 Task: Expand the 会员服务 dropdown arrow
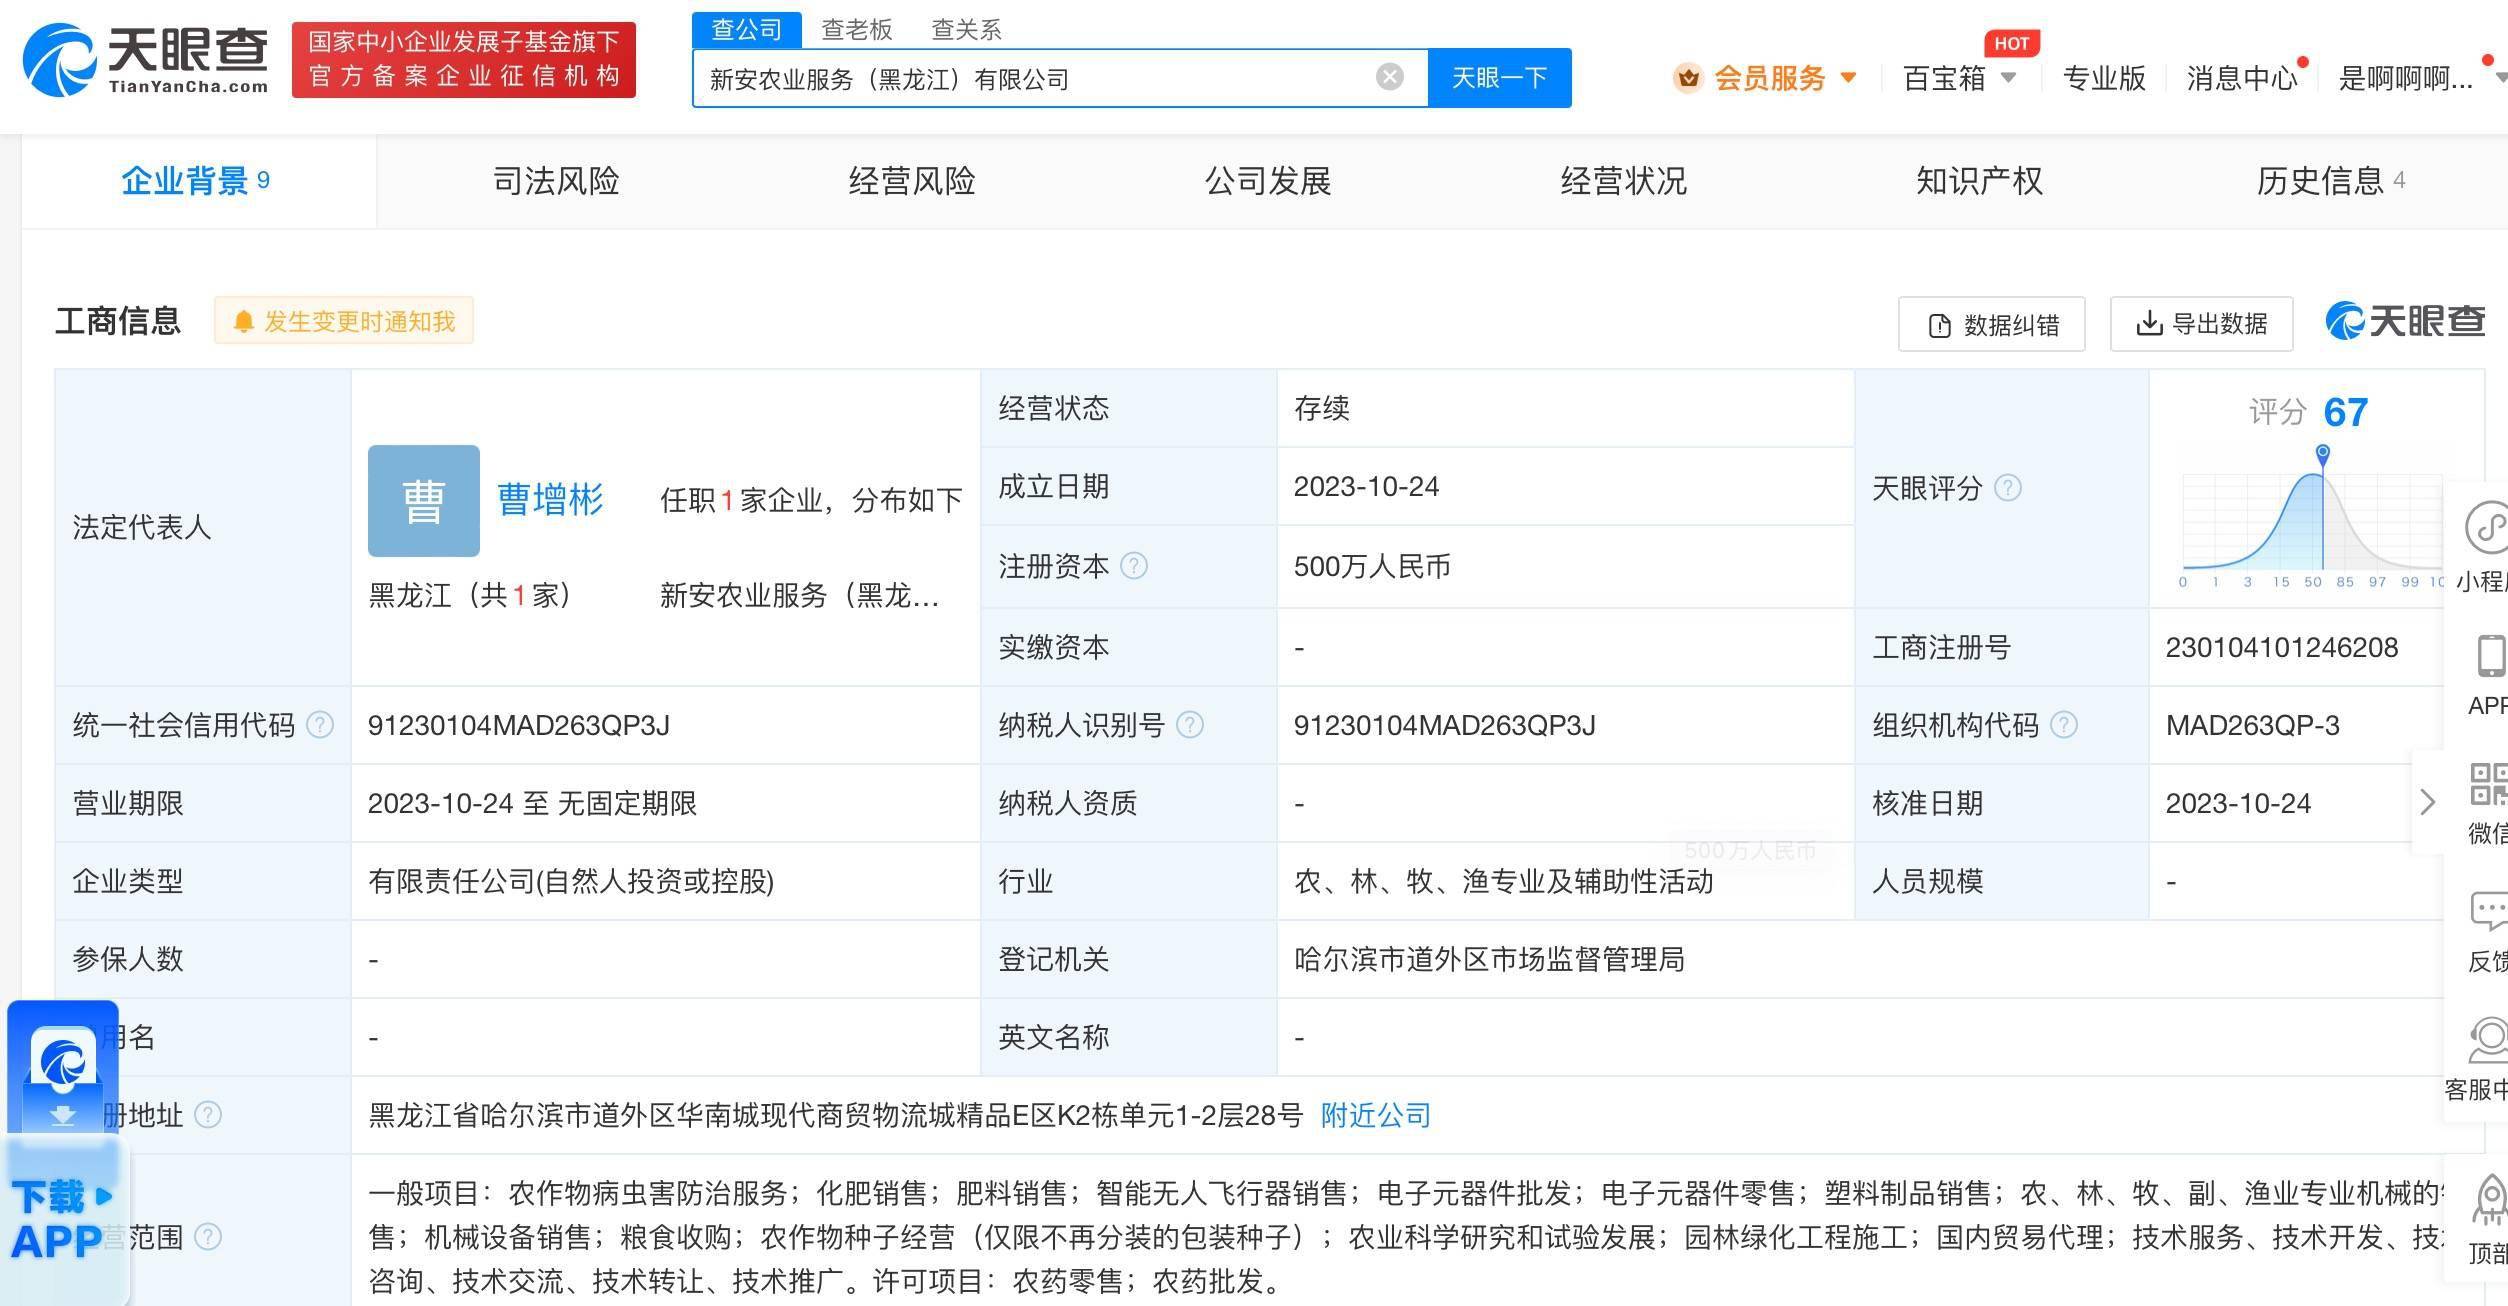coord(1848,77)
